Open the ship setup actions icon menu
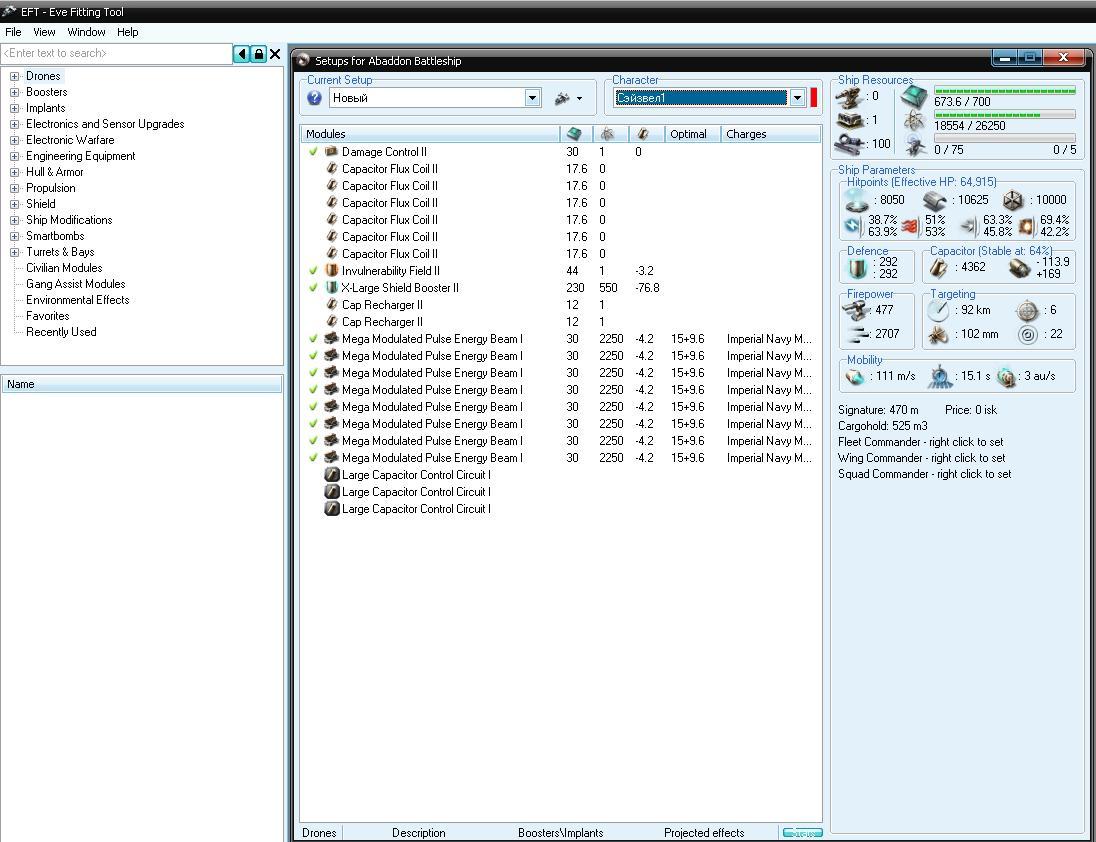This screenshot has height=842, width=1096. (567, 98)
